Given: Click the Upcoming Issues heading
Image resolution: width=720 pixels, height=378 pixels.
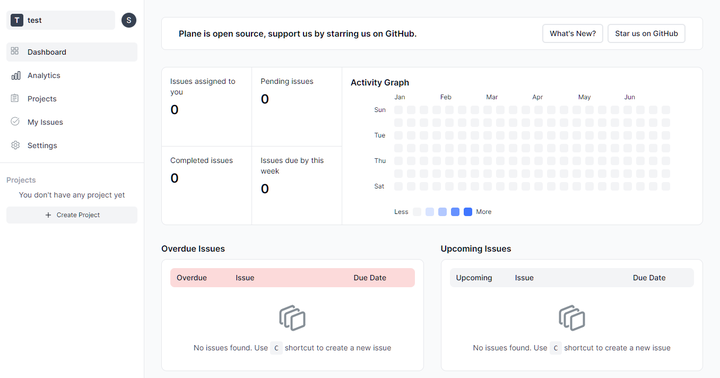Looking at the screenshot, I should pos(476,249).
